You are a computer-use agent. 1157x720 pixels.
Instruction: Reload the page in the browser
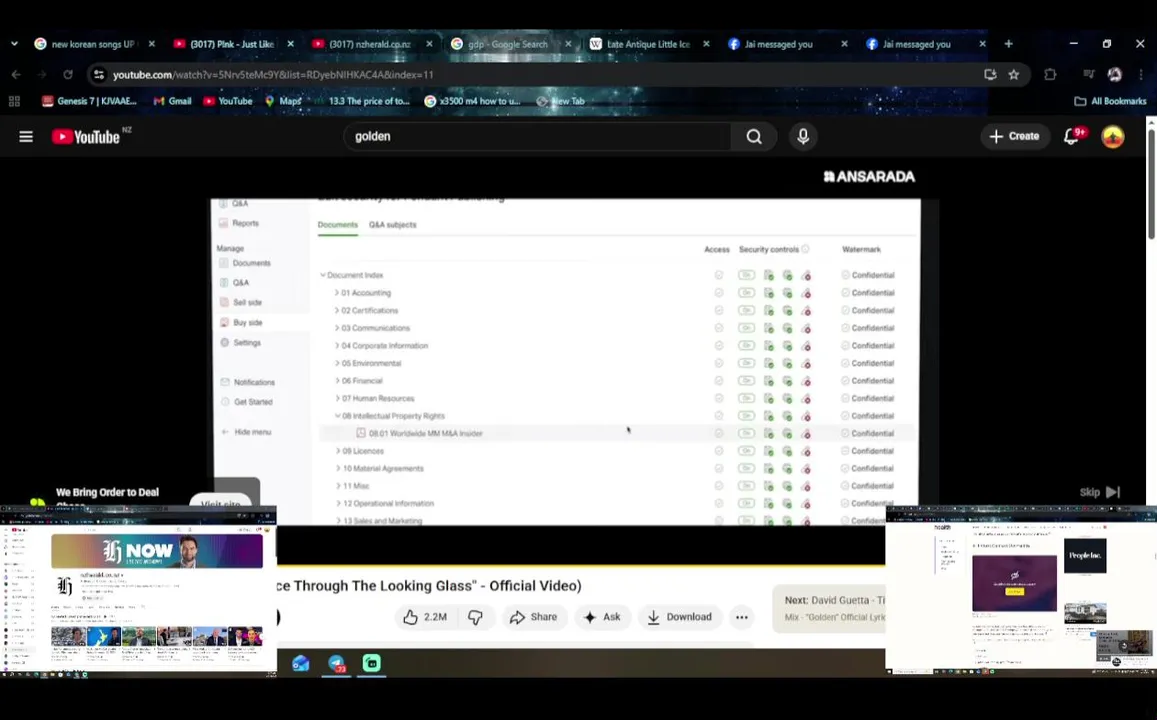[68, 75]
